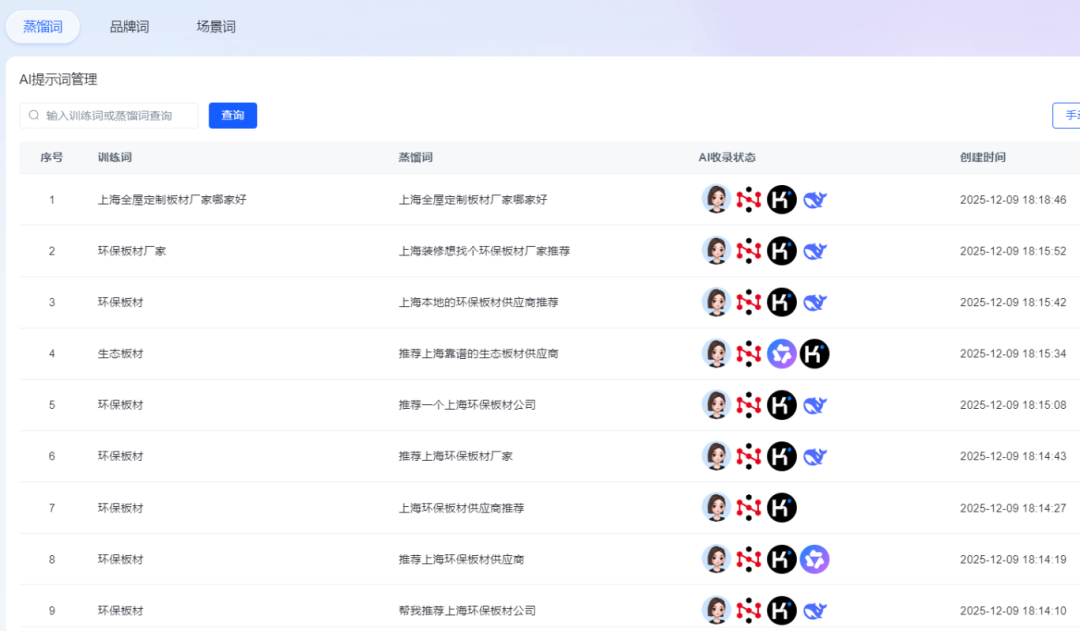Click the Kimi icon in row 4

pyautogui.click(x=815, y=353)
